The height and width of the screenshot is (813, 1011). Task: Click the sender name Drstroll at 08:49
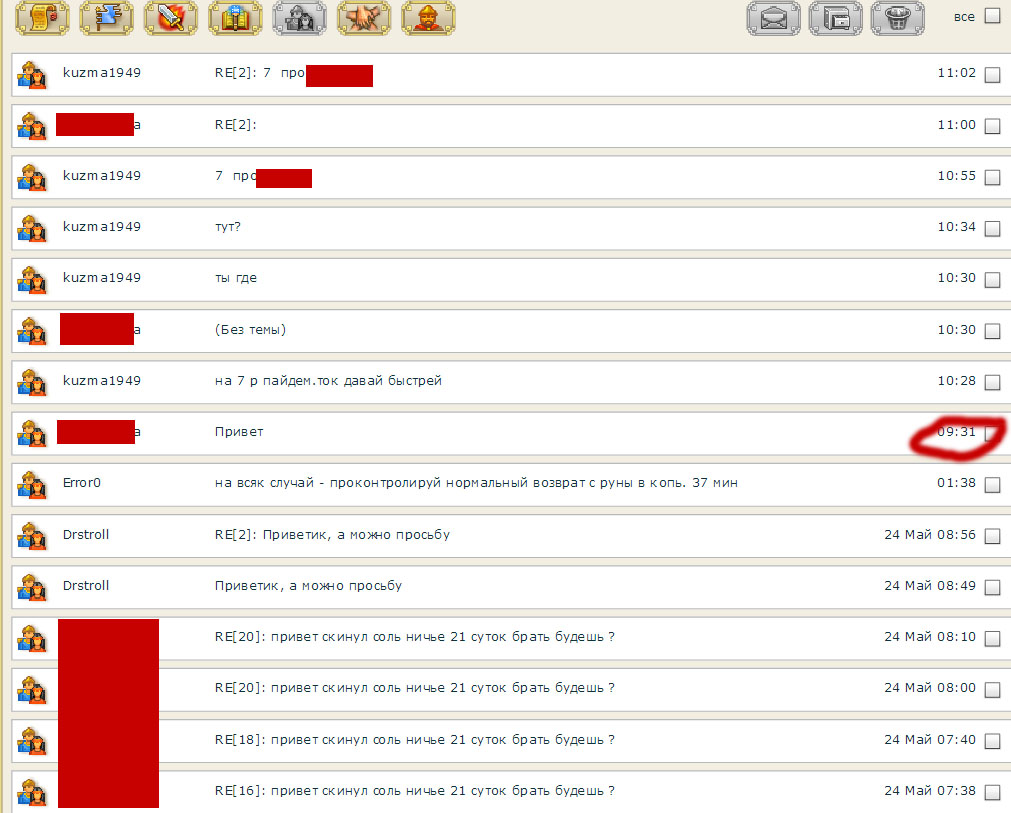(x=86, y=585)
